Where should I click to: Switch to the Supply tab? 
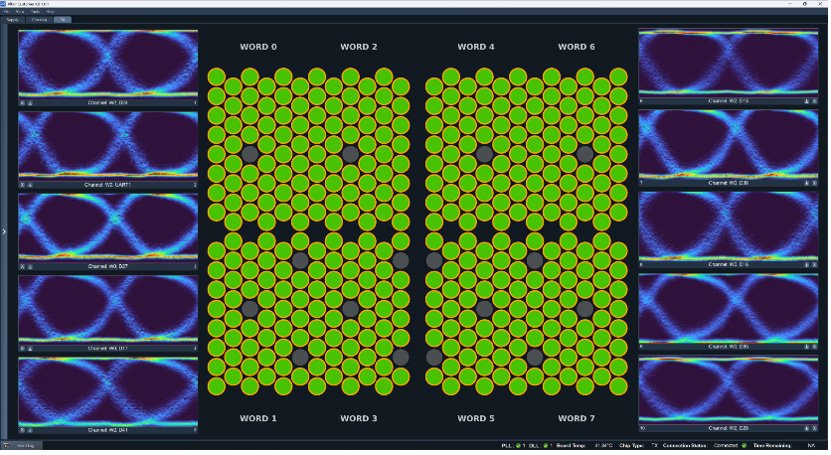click(x=12, y=19)
